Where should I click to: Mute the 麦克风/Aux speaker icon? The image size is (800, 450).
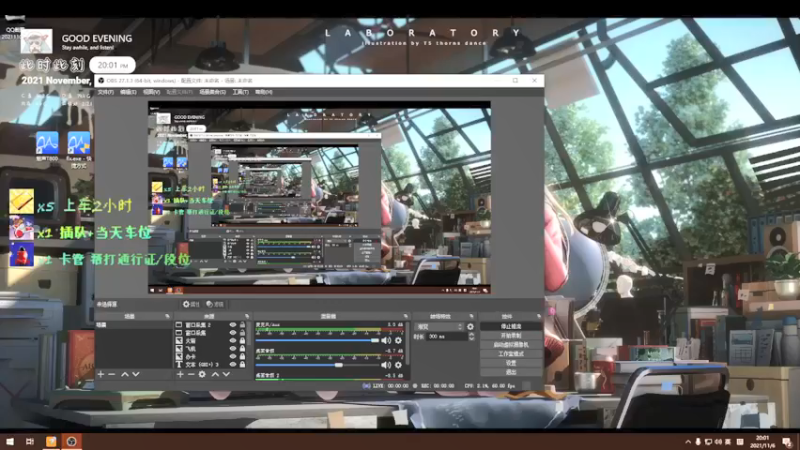[x=386, y=340]
